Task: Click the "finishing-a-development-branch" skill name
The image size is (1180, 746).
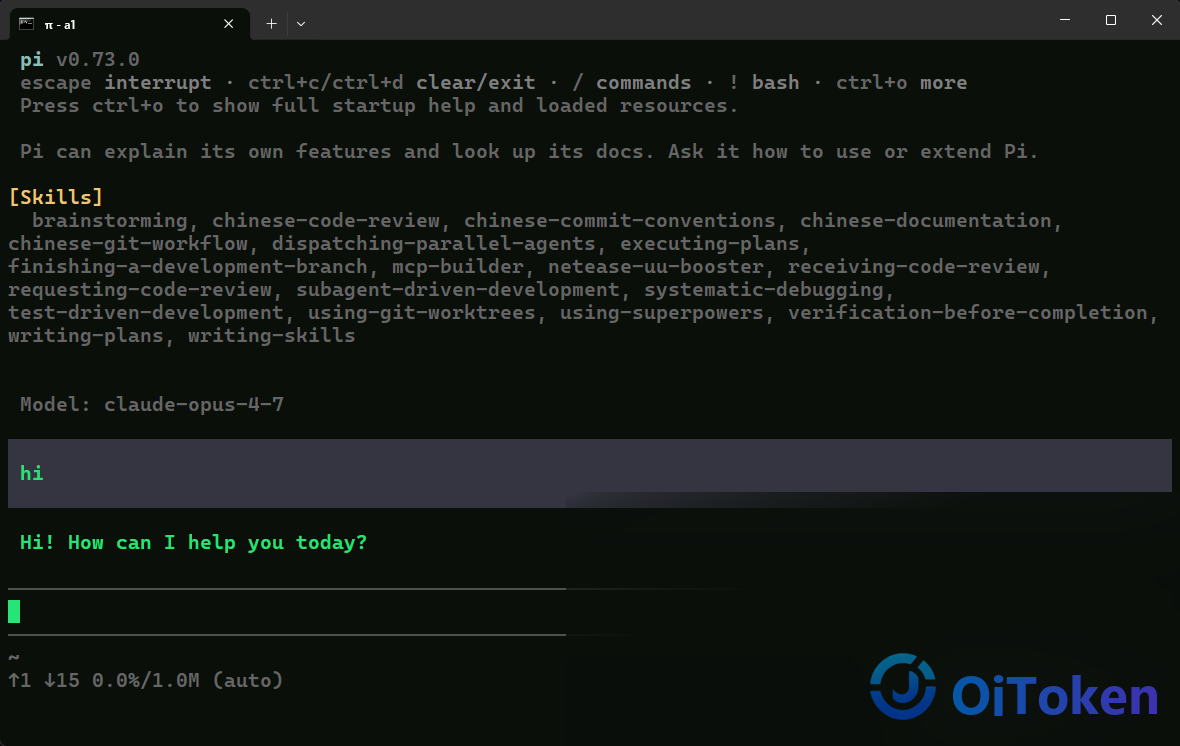Action: click(x=188, y=266)
